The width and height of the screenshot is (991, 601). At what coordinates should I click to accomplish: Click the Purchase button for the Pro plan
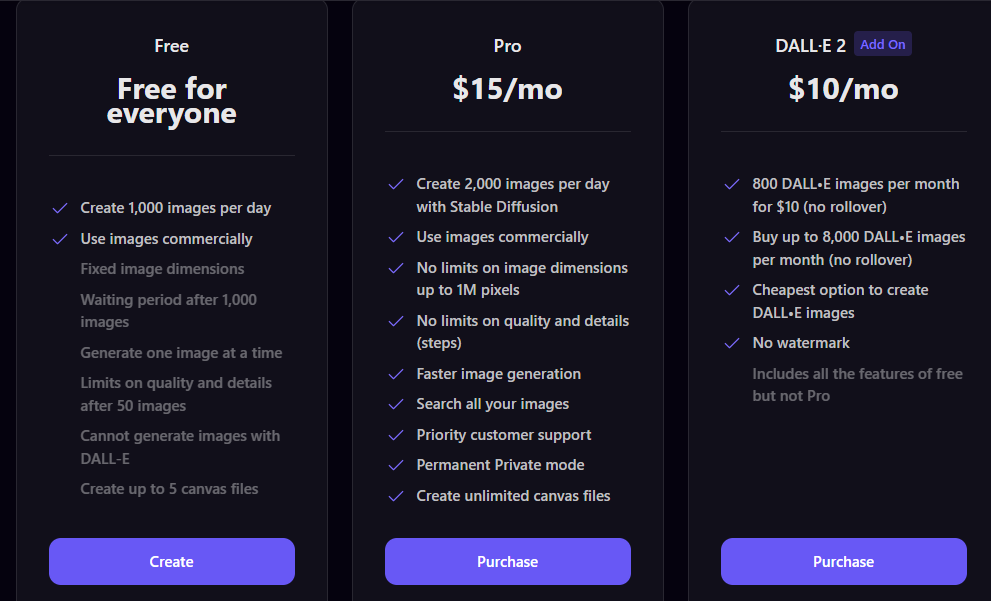(x=508, y=561)
